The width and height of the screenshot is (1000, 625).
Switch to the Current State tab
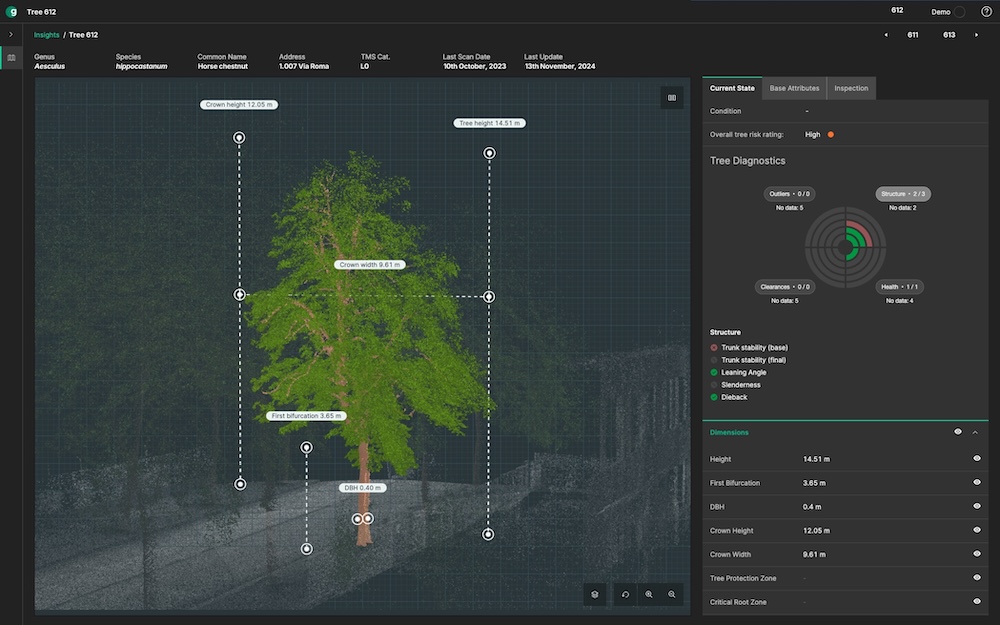pyautogui.click(x=732, y=88)
